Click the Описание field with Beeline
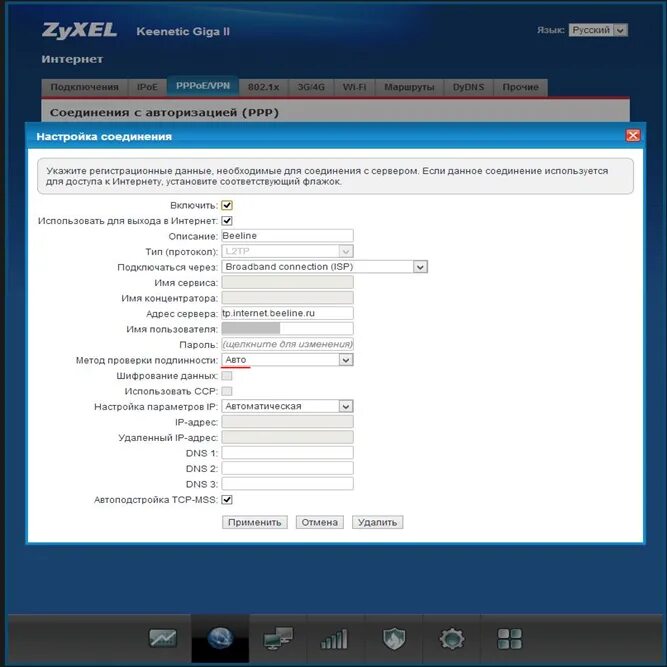 [287, 236]
